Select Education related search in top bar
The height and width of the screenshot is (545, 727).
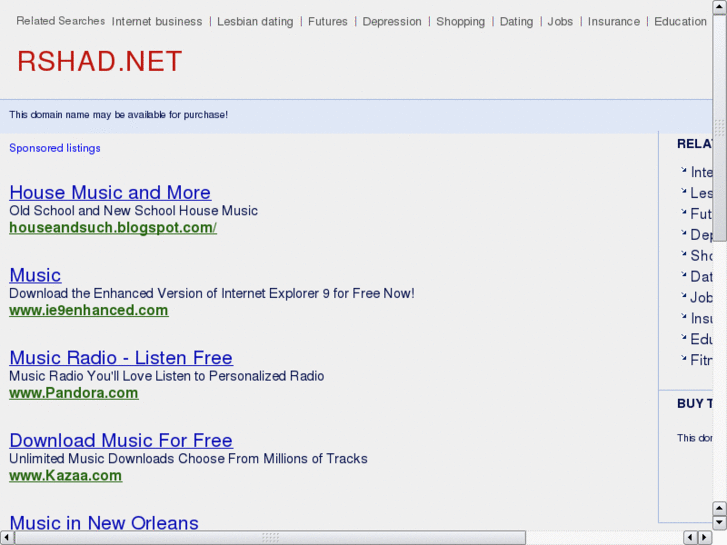click(680, 22)
